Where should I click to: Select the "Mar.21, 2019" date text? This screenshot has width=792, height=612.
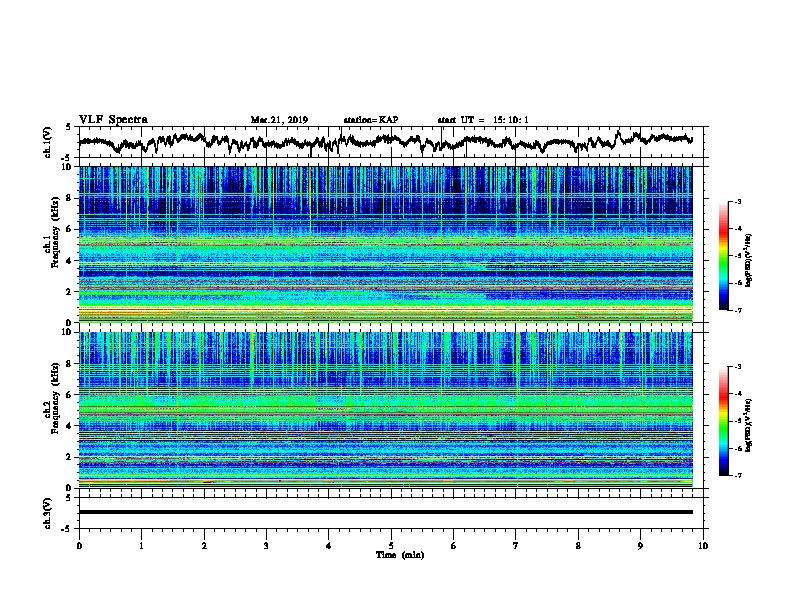coord(279,120)
